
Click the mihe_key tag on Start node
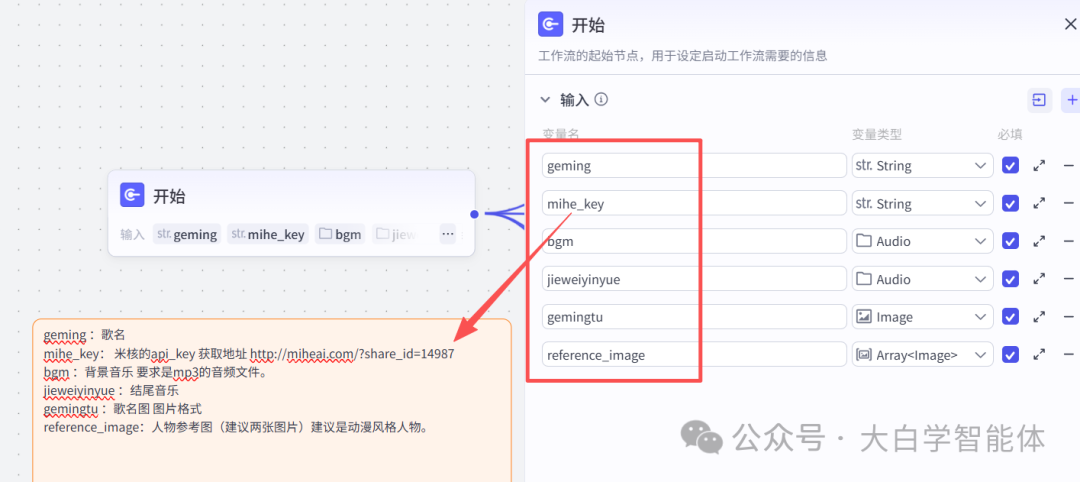point(268,234)
